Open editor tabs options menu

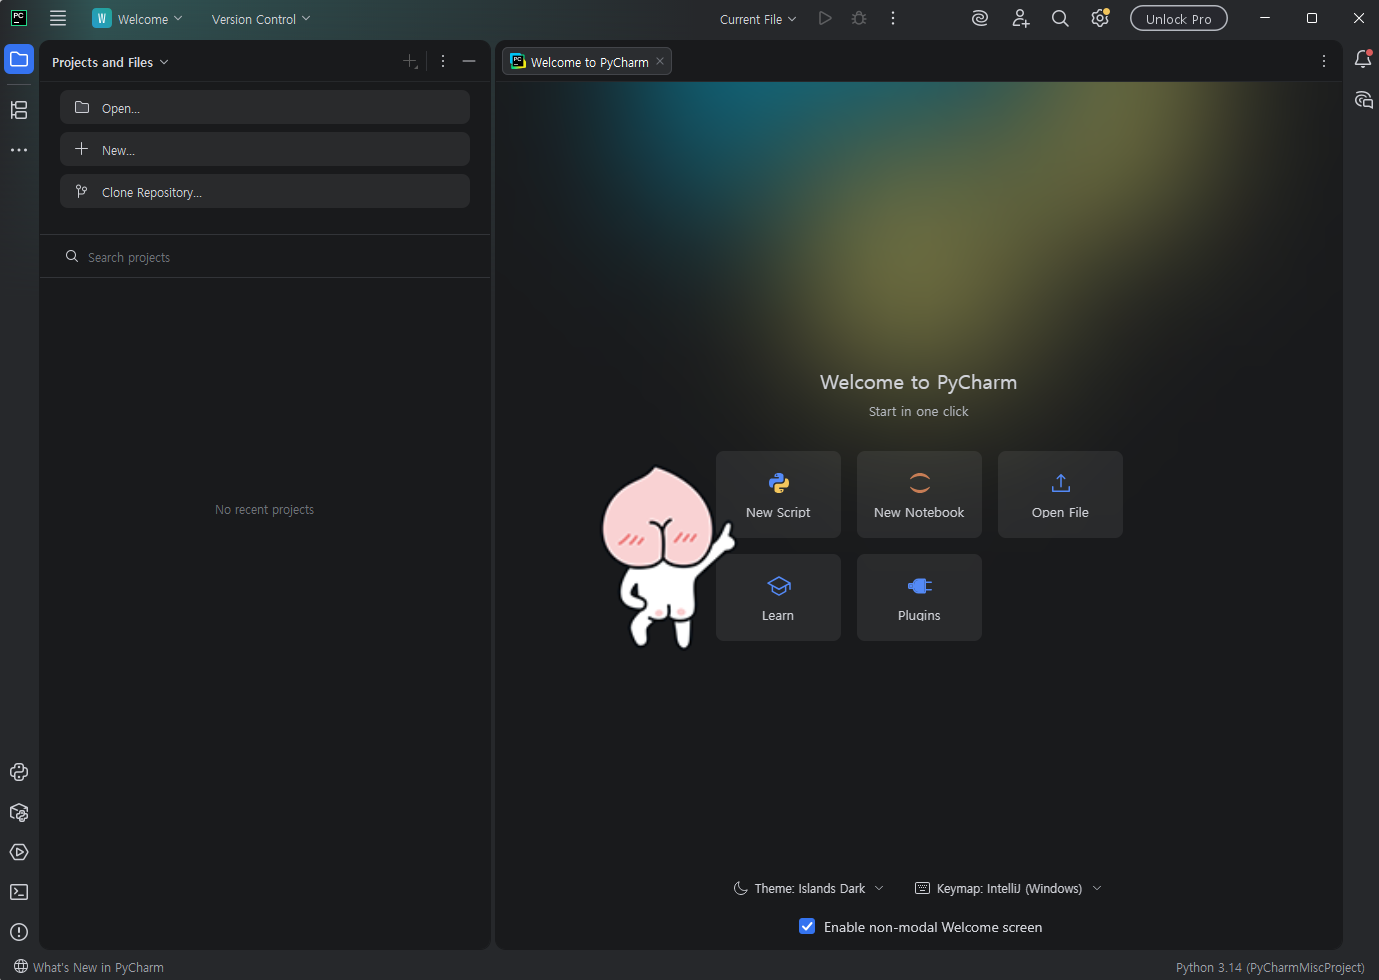1324,62
